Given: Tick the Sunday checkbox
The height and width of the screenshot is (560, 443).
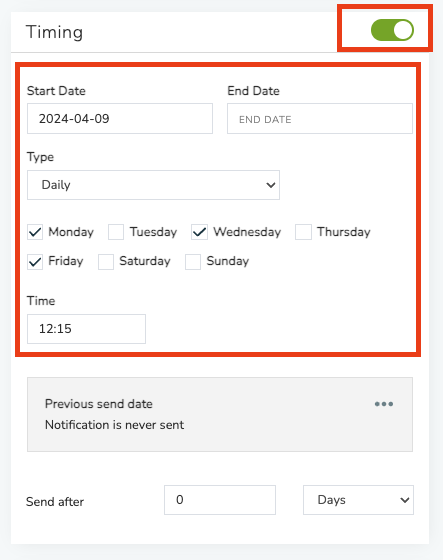Looking at the screenshot, I should coord(193,262).
